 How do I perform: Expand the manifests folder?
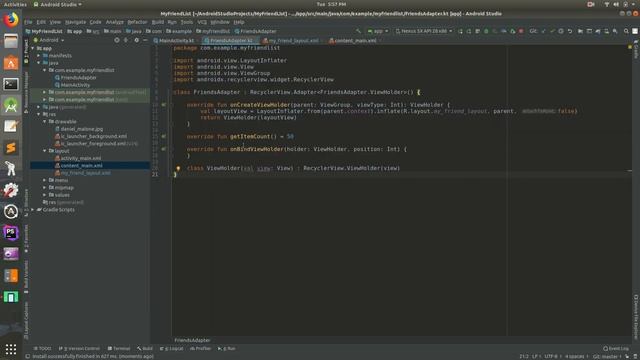(39, 56)
